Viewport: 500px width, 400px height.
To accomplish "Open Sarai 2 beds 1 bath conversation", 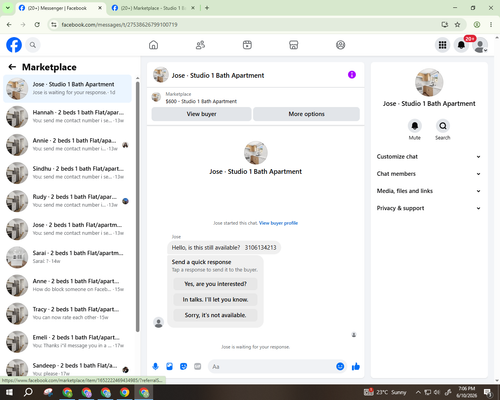I will pos(67,257).
